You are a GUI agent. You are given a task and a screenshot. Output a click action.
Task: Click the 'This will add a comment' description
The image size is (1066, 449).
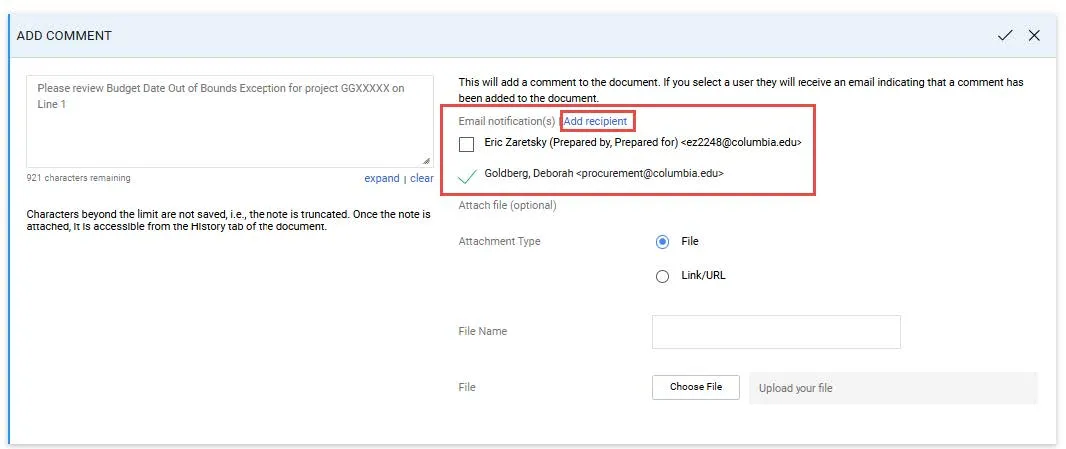741,90
